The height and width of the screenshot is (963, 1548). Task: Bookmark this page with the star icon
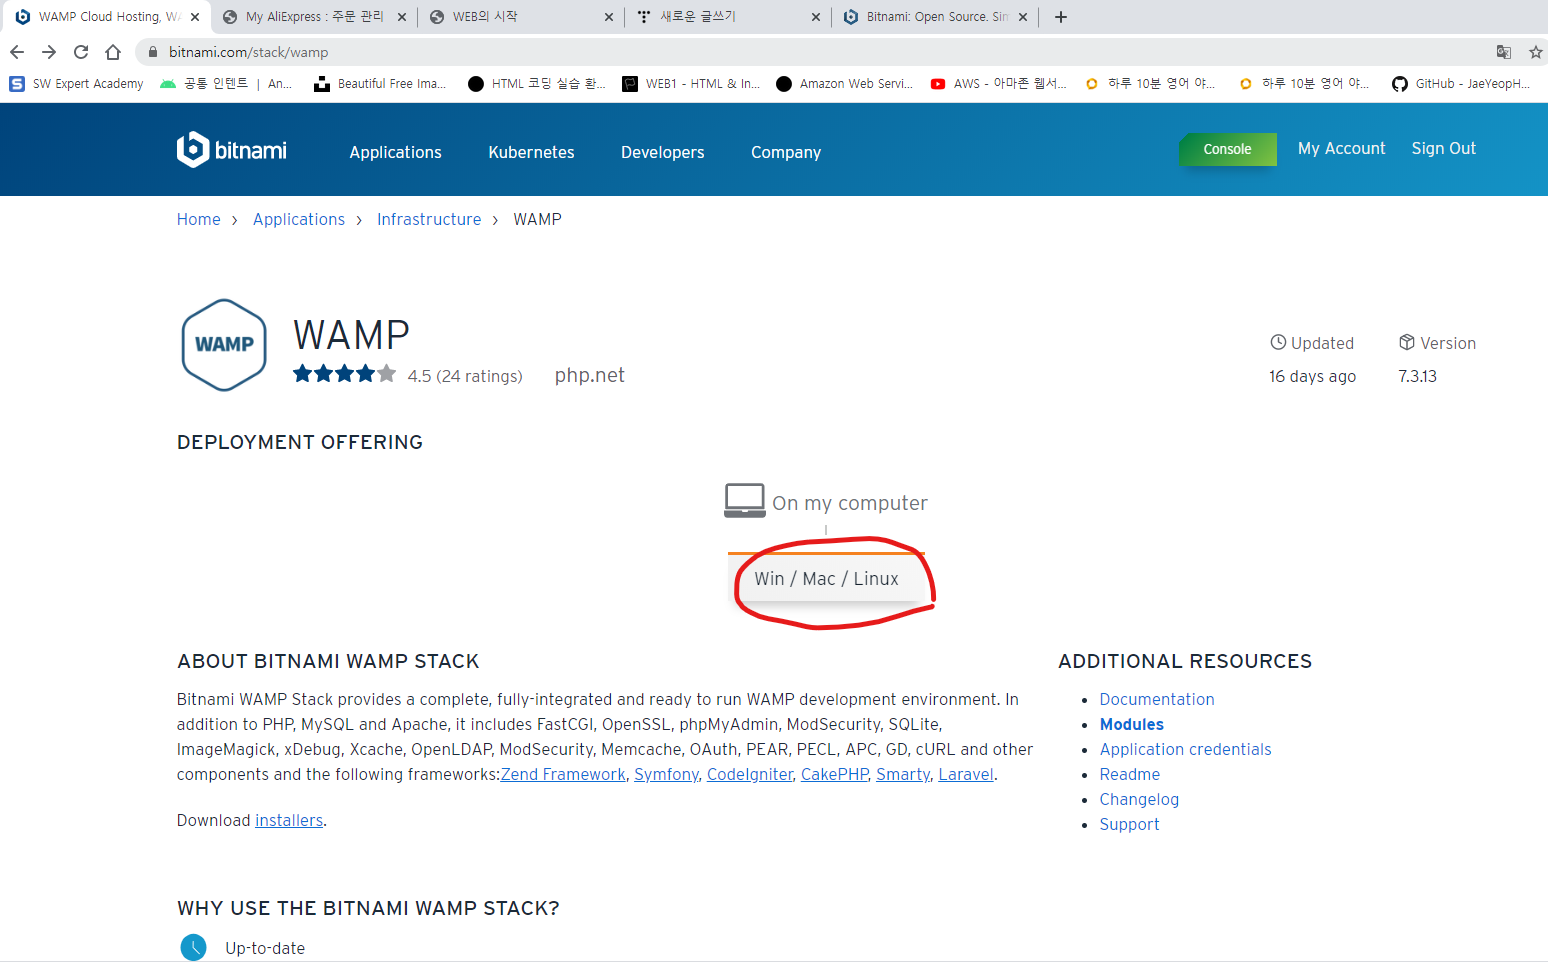coord(1536,52)
